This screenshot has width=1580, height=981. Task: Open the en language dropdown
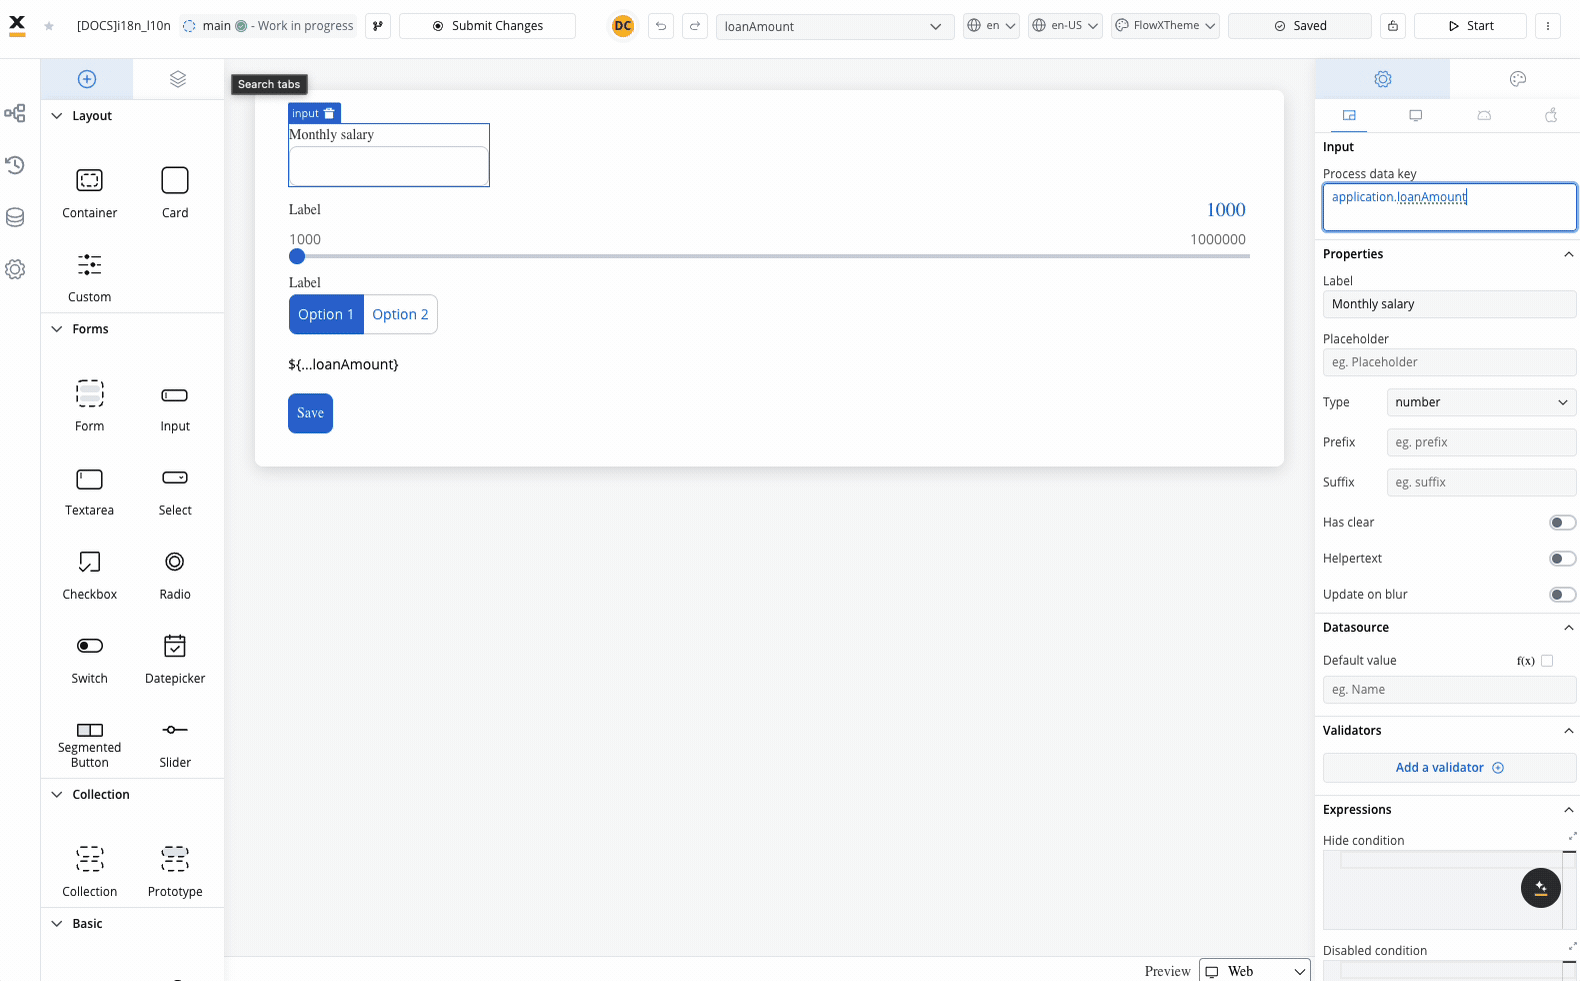pyautogui.click(x=991, y=26)
